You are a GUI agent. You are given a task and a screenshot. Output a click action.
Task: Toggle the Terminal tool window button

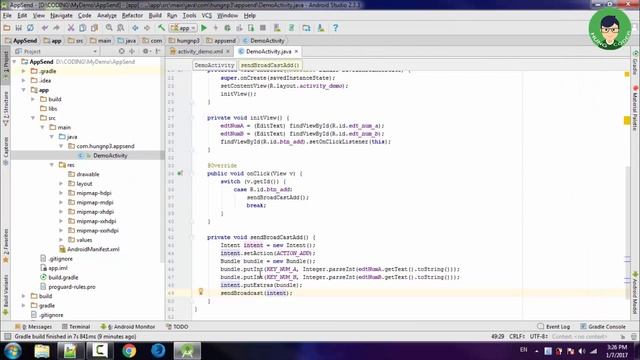[76, 327]
